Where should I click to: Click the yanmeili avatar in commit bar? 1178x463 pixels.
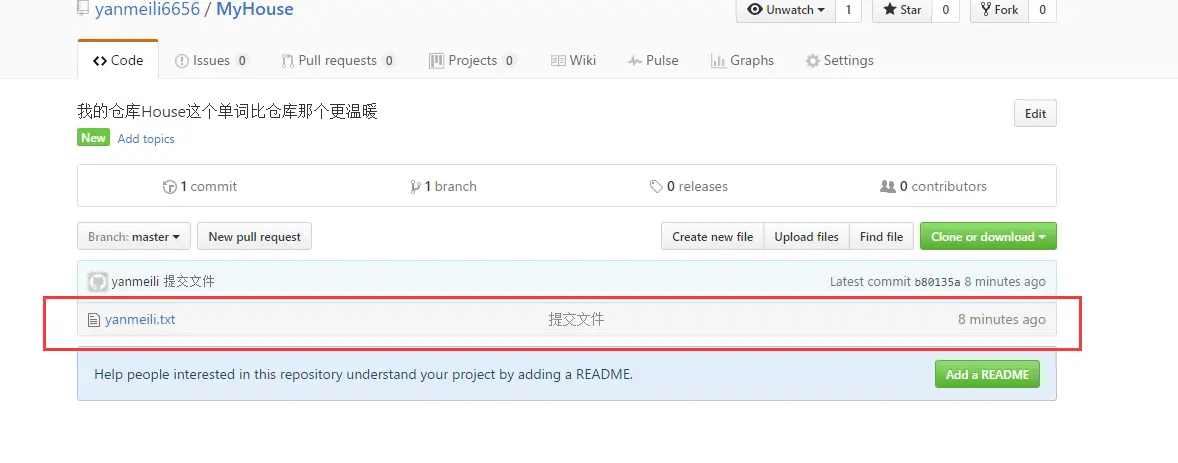tap(98, 282)
